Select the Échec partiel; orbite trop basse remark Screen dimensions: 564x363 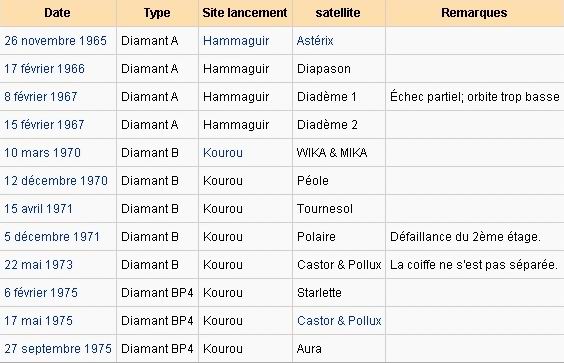[x=474, y=97]
